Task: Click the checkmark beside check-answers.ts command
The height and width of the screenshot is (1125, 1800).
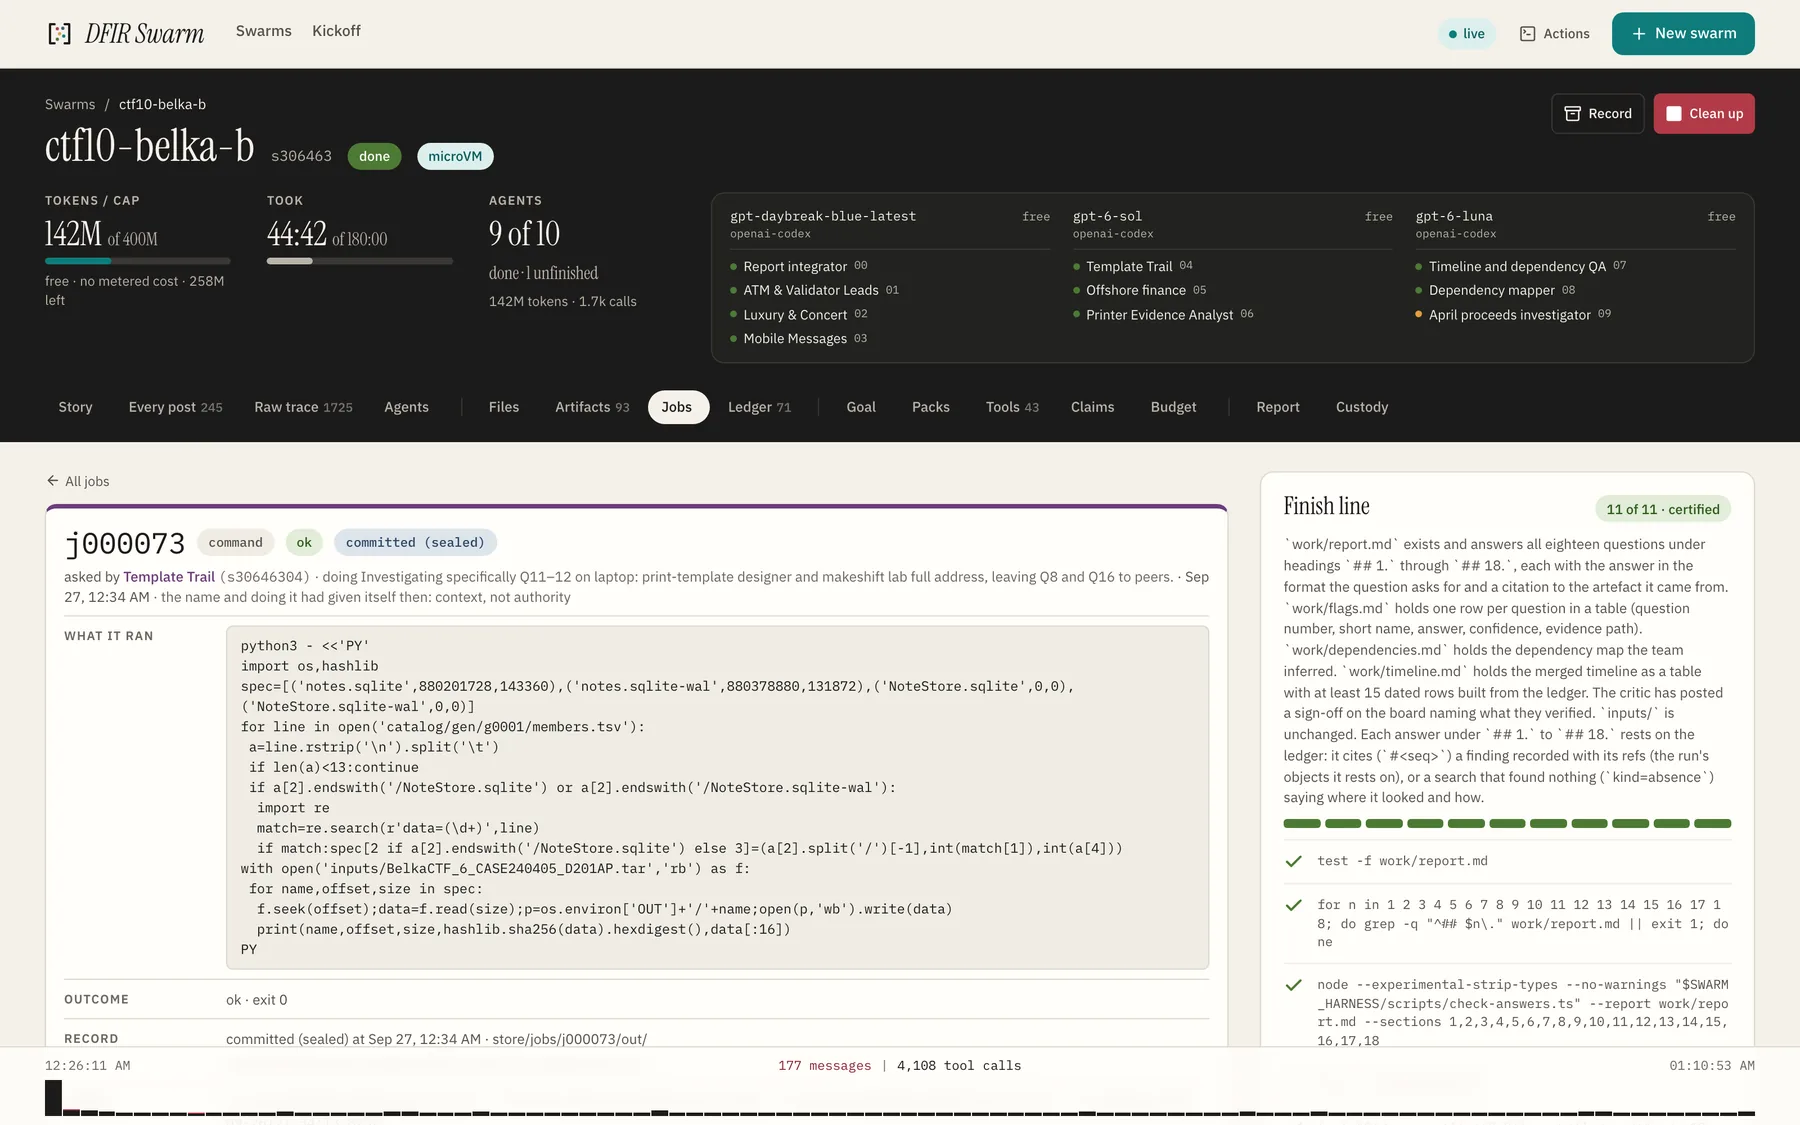Action: click(1293, 985)
